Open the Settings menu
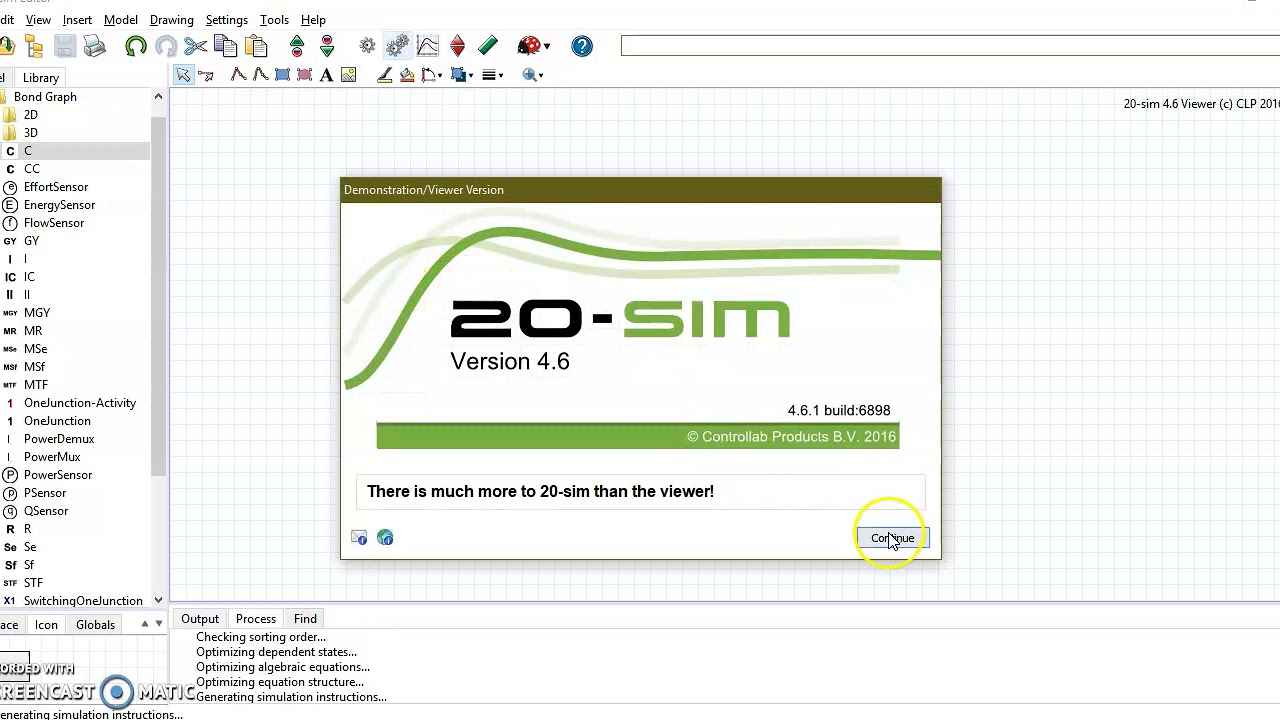 point(227,20)
